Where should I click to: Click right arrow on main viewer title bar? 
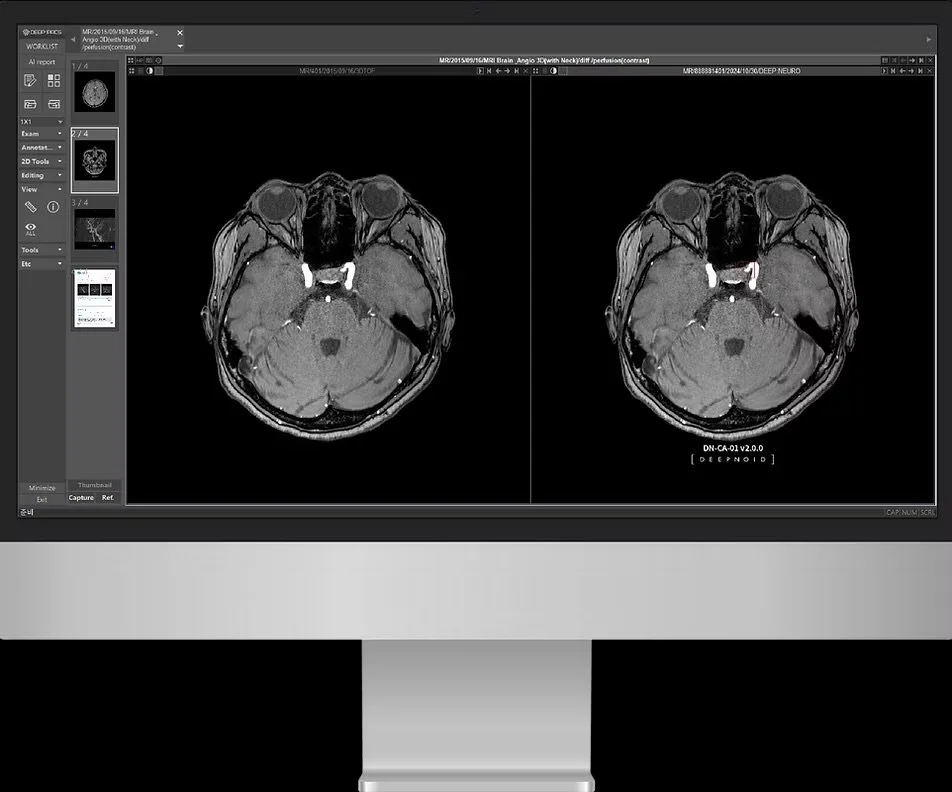(x=912, y=60)
